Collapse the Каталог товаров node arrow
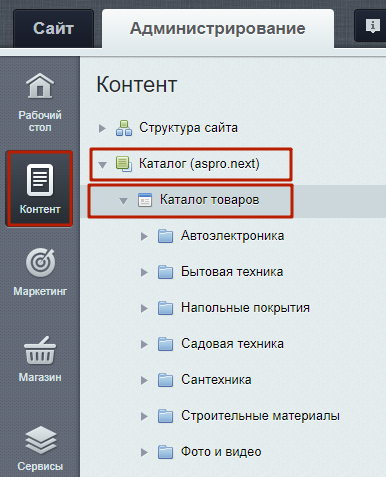This screenshot has width=386, height=477. pyautogui.click(x=123, y=201)
